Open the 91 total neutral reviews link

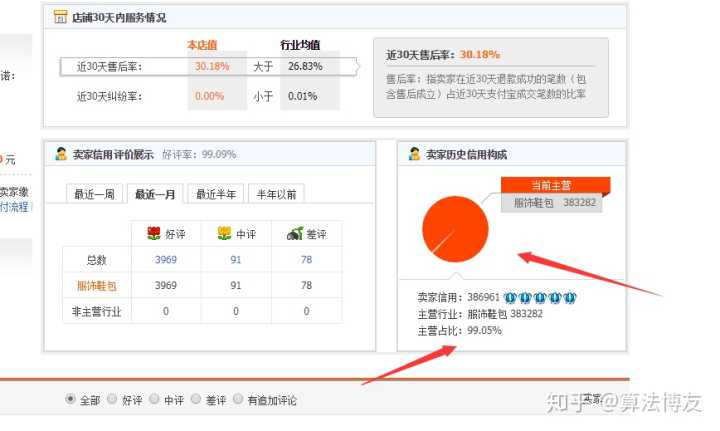point(236,259)
